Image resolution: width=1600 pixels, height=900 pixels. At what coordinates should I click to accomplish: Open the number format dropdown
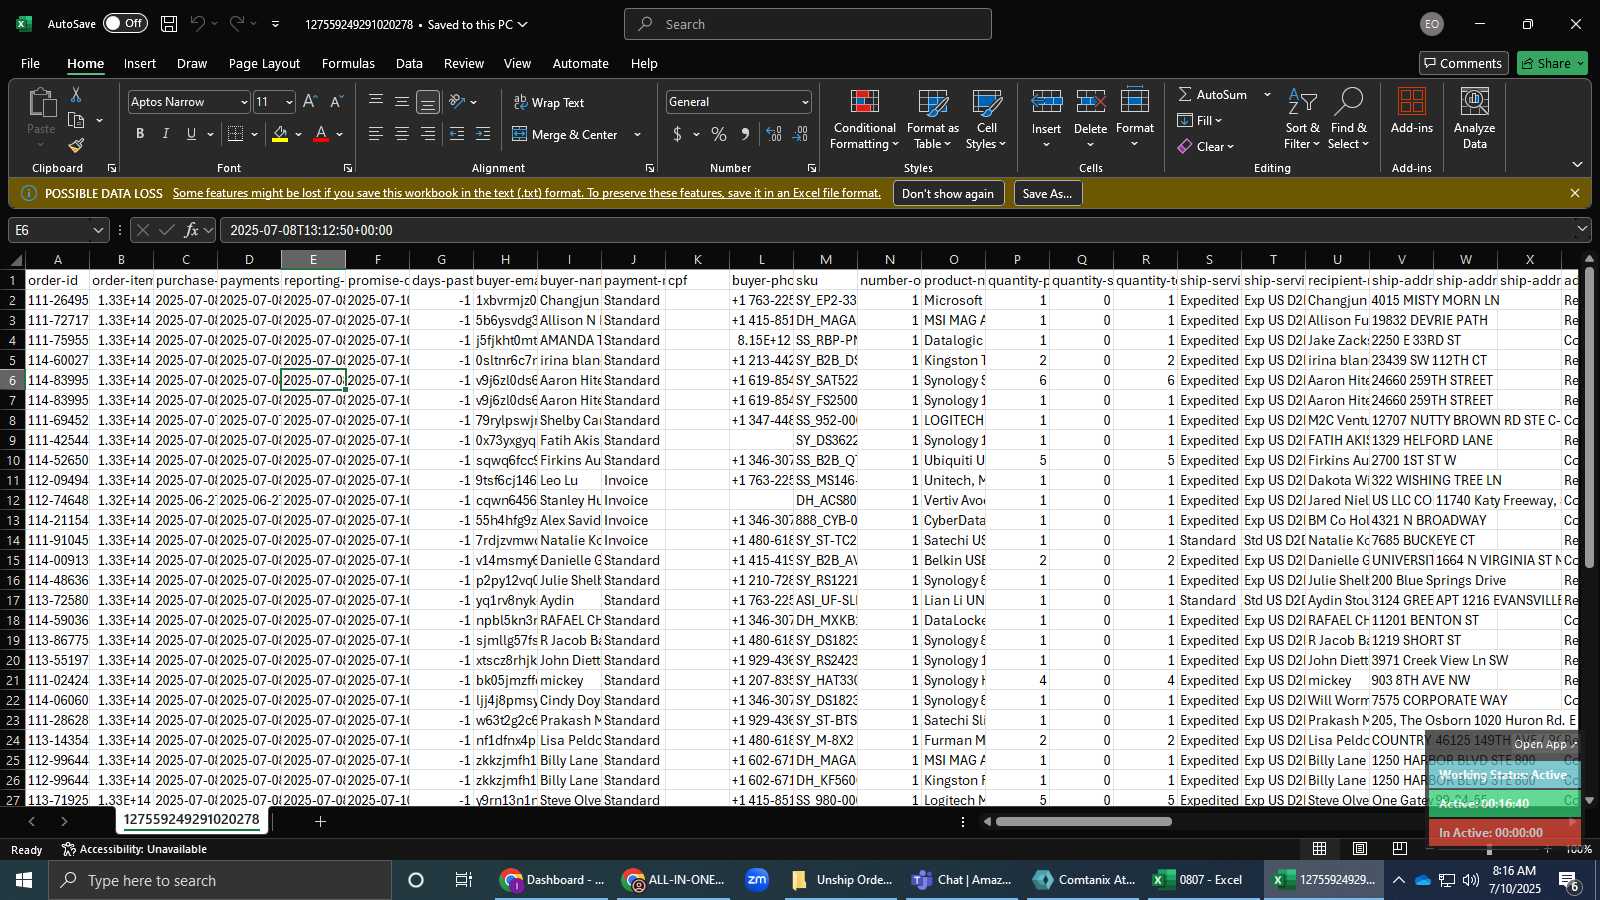[805, 102]
